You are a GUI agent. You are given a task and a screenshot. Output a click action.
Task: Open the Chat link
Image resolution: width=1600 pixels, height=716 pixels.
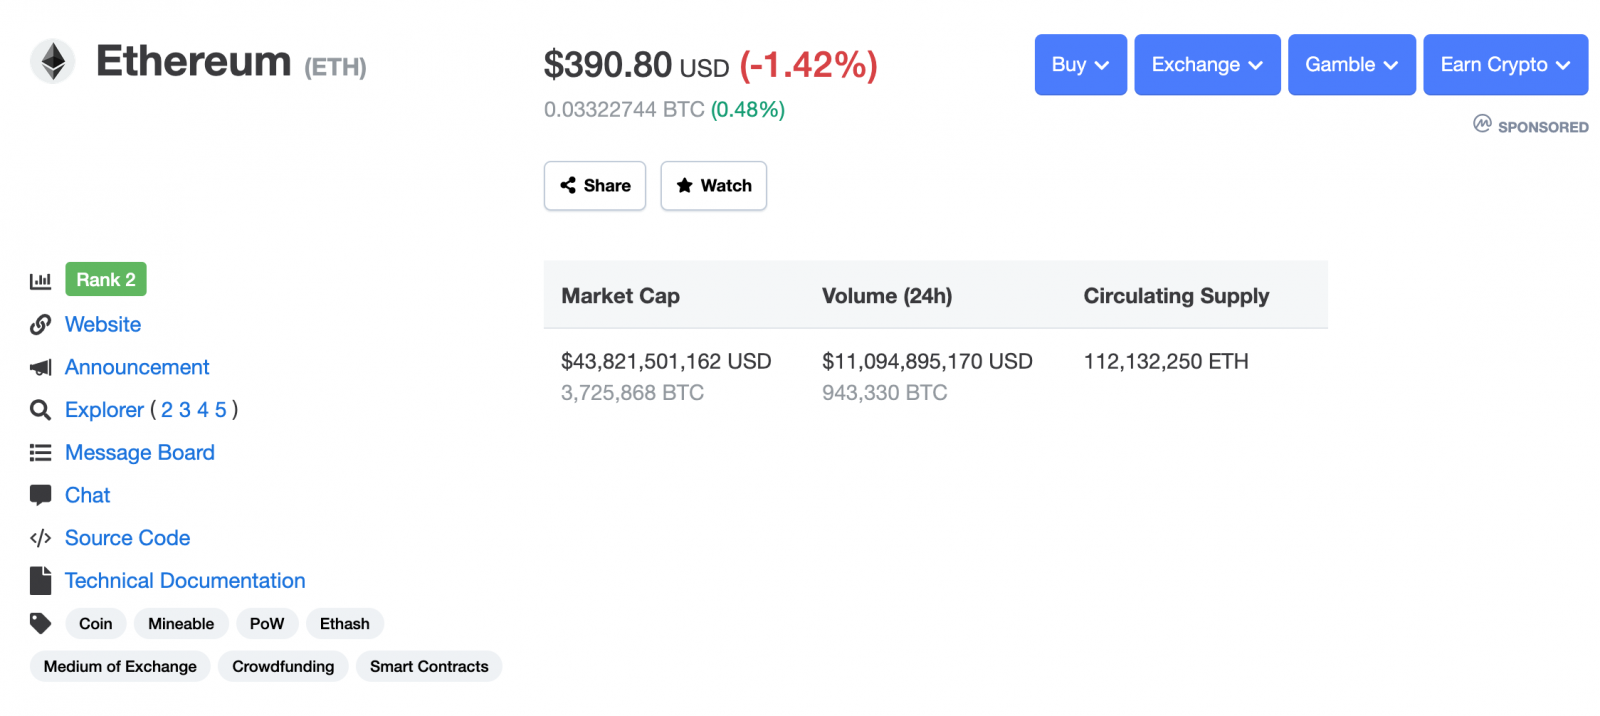[x=88, y=495]
